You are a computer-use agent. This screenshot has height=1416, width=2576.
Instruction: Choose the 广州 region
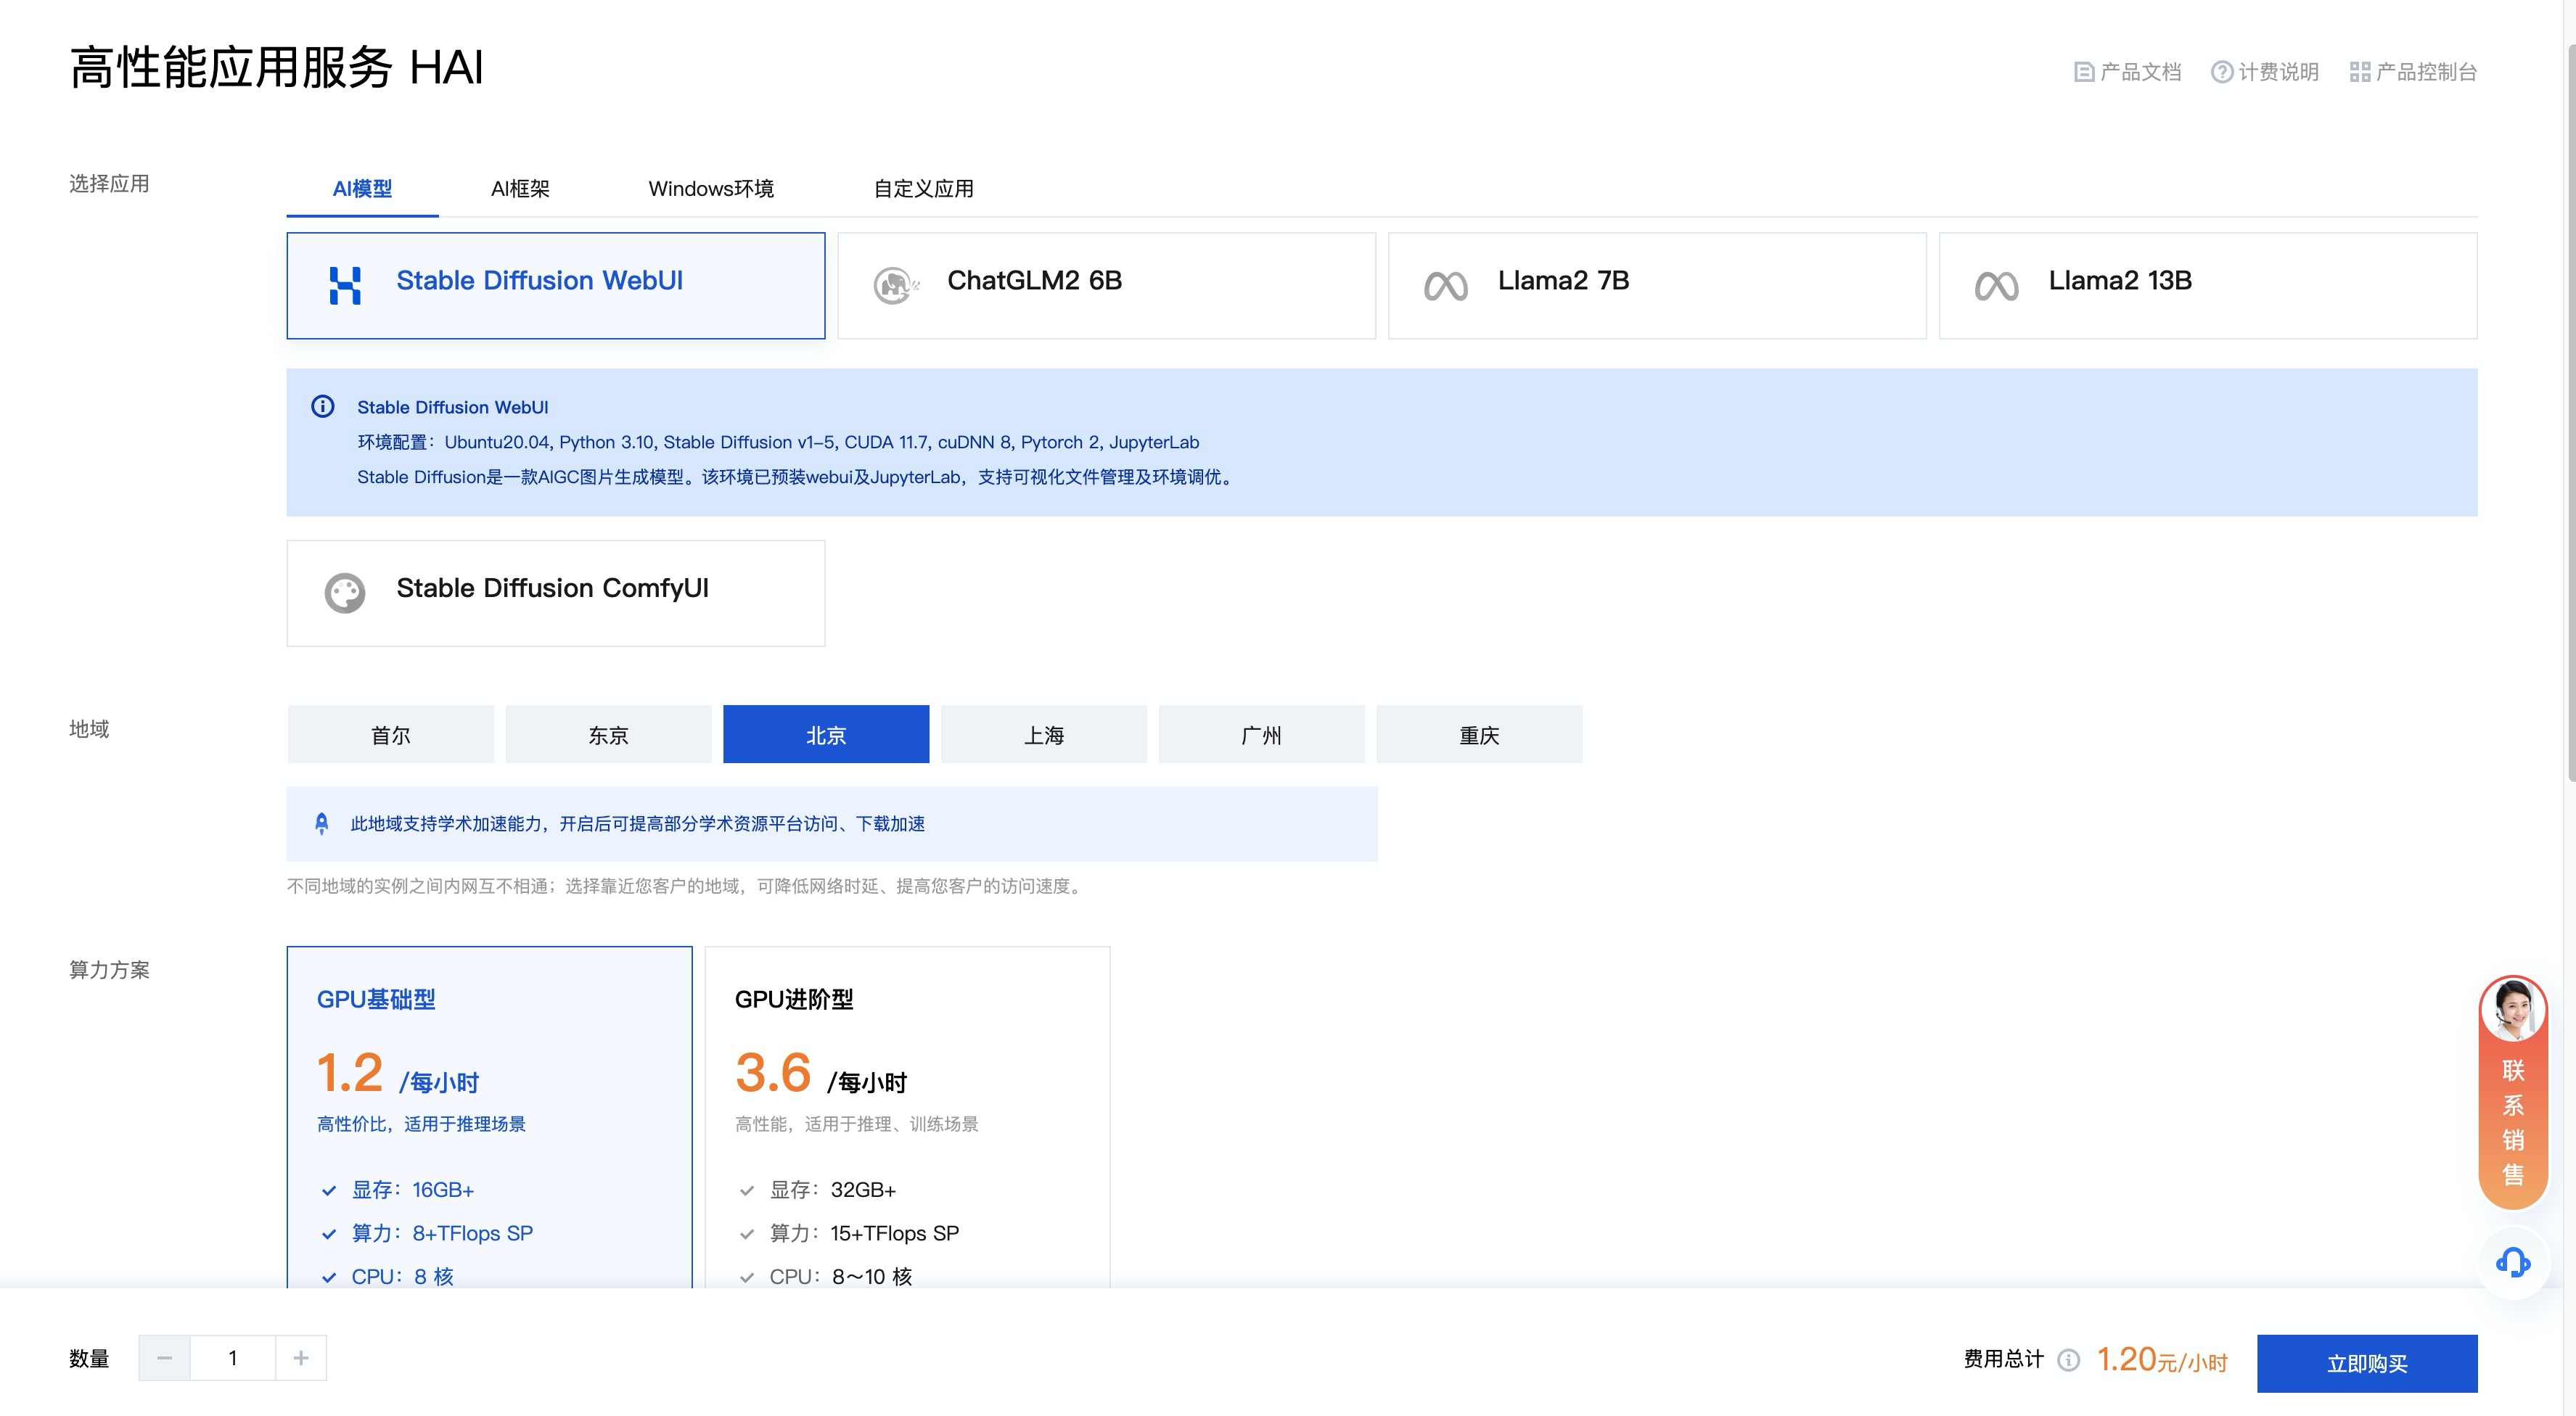tap(1262, 735)
